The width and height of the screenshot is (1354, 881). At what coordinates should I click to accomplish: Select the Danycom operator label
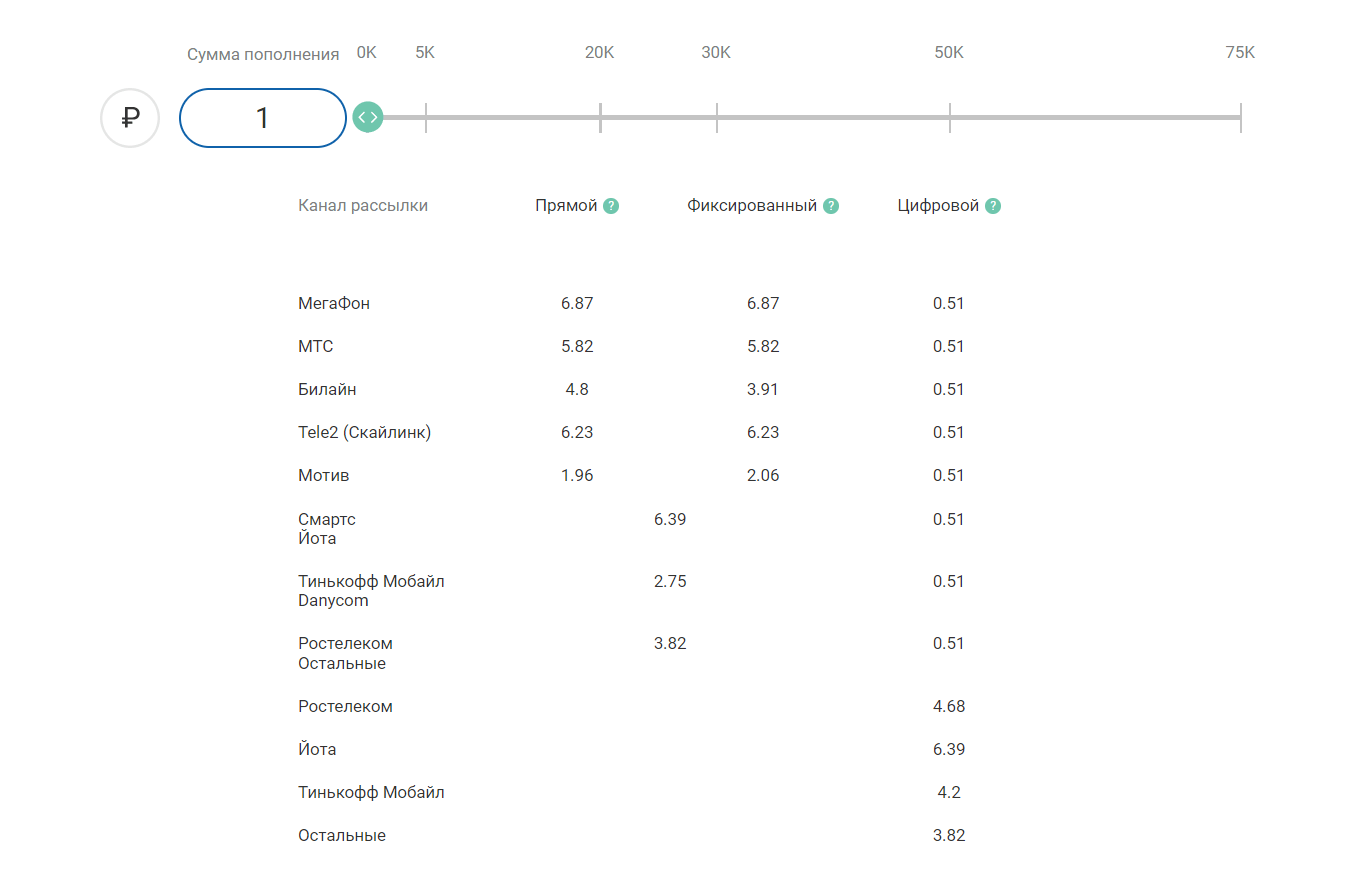[x=333, y=601]
